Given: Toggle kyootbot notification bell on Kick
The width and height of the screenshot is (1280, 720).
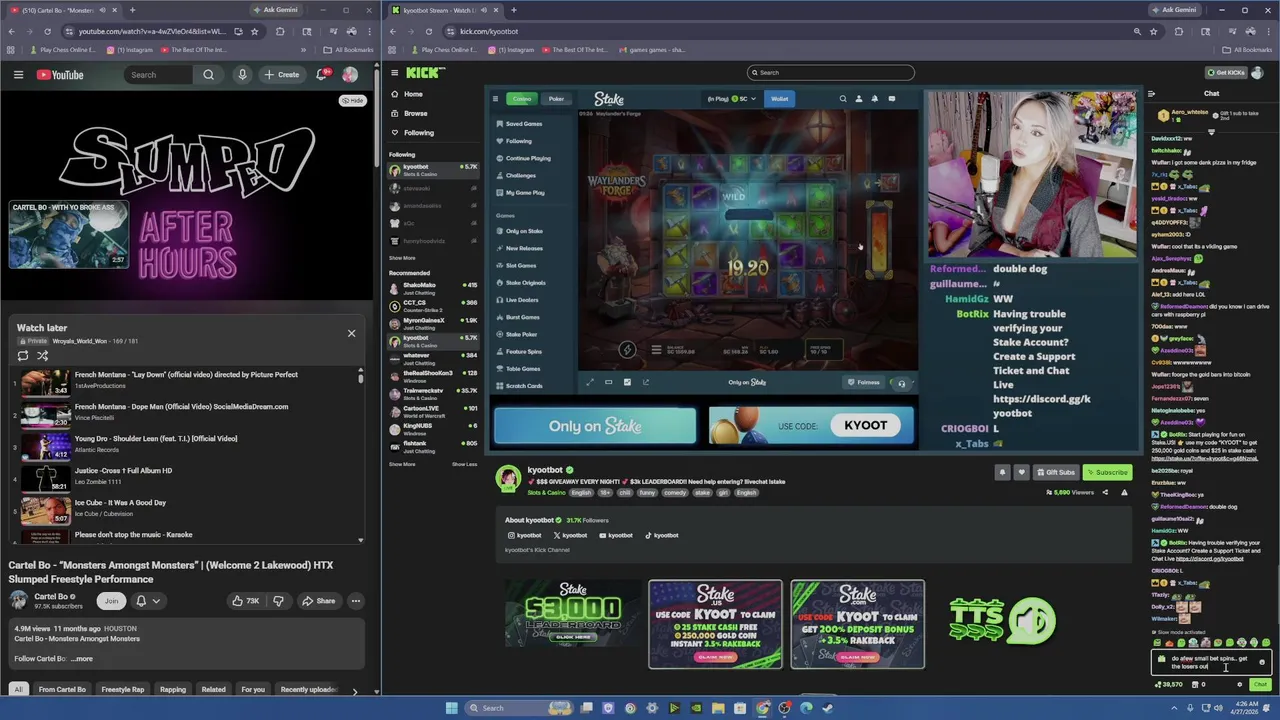Looking at the screenshot, I should pyautogui.click(x=1002, y=472).
